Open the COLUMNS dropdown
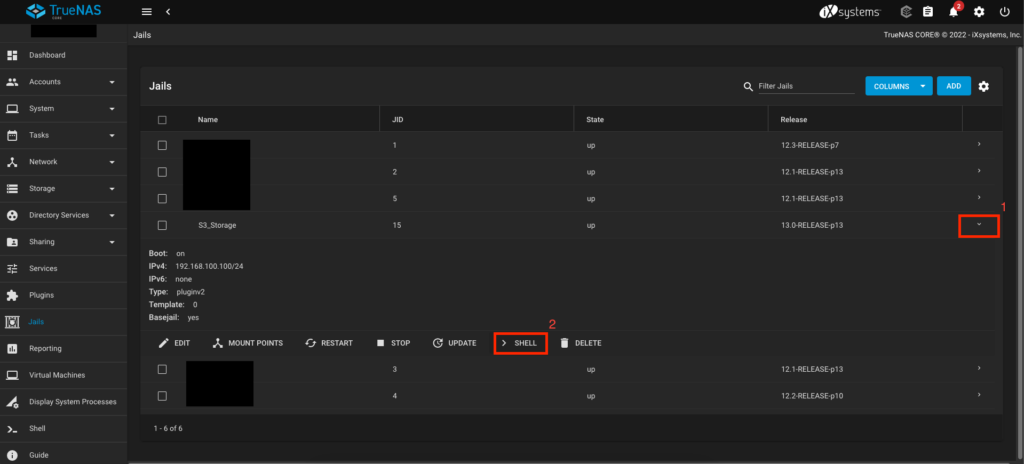The height and width of the screenshot is (464, 1024). (898, 87)
